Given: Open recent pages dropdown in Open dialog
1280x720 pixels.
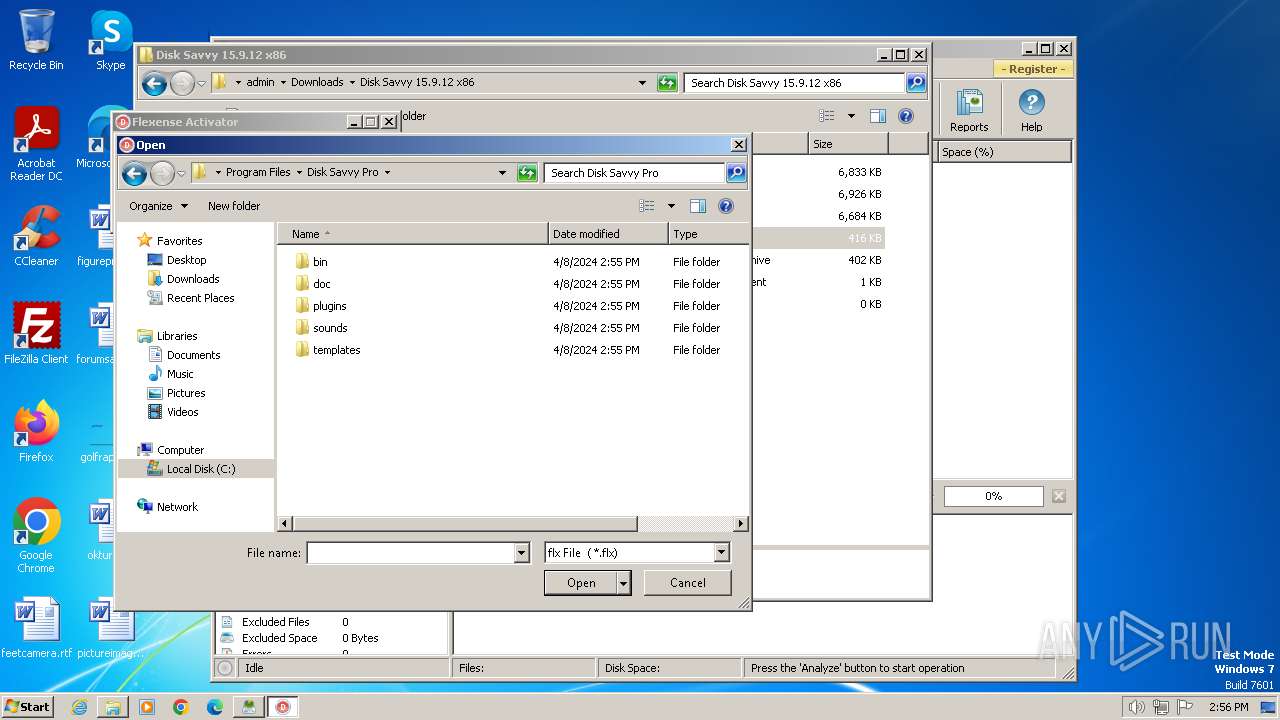Looking at the screenshot, I should click(x=181, y=173).
